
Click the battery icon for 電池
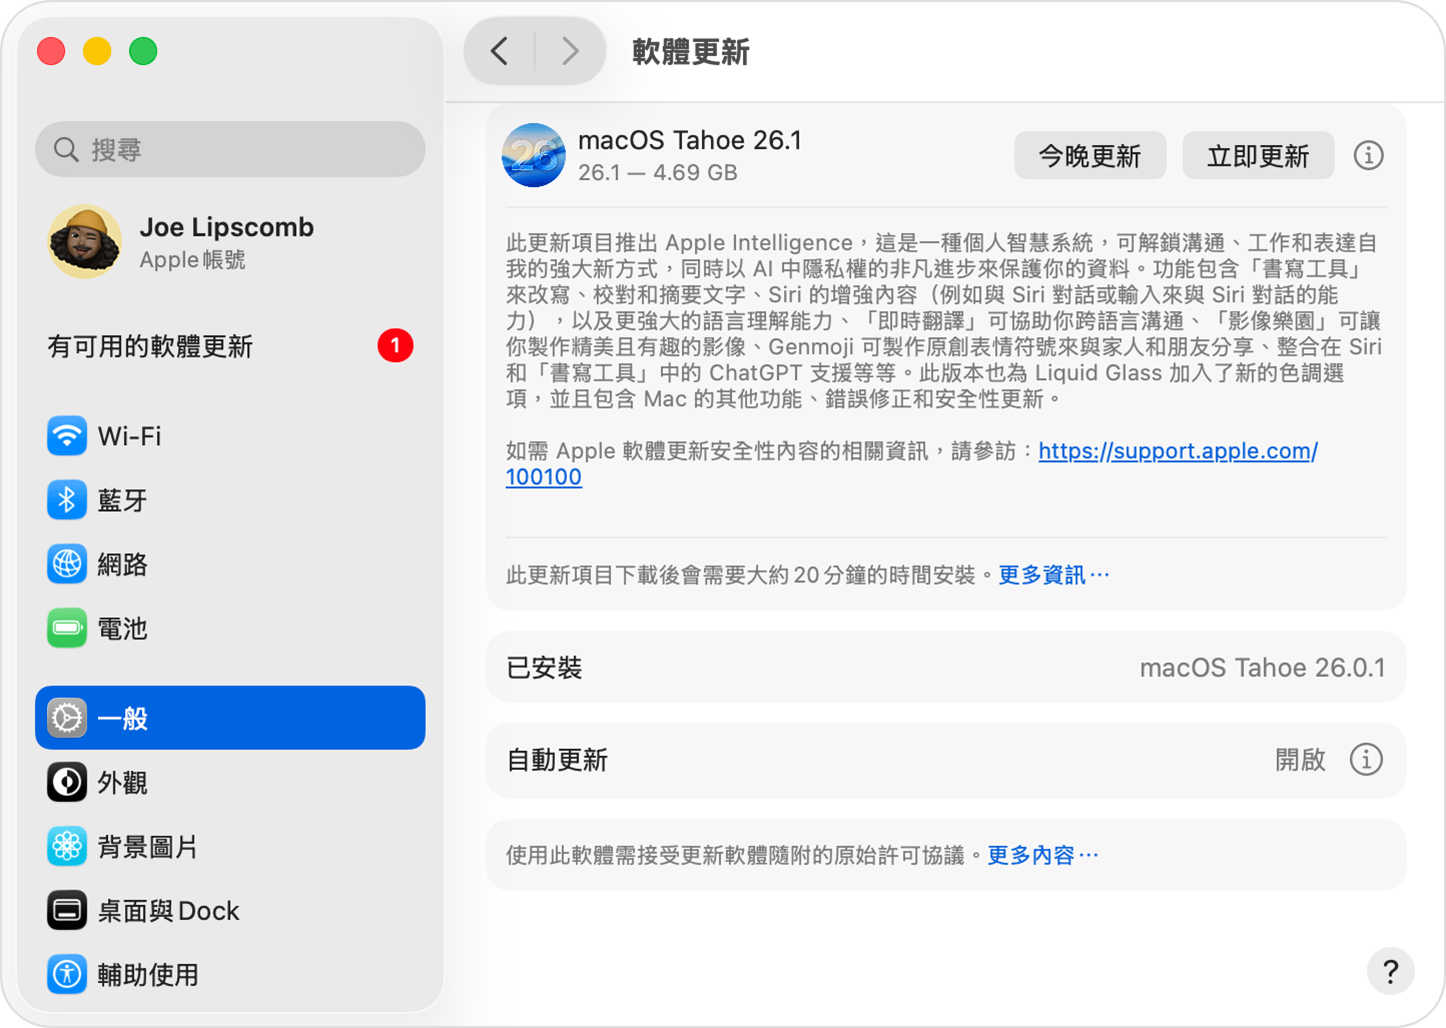point(67,628)
